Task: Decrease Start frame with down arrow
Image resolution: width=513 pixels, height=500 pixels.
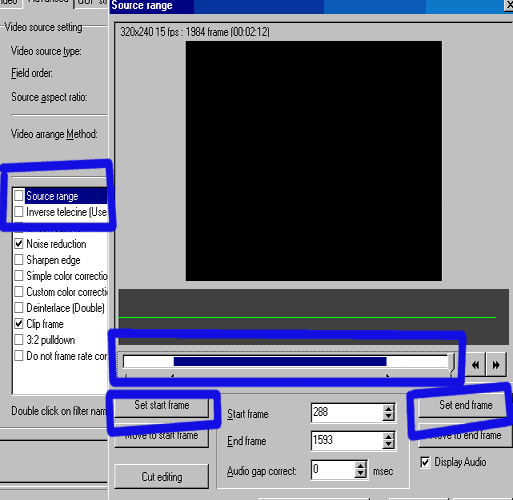Action: pos(388,417)
